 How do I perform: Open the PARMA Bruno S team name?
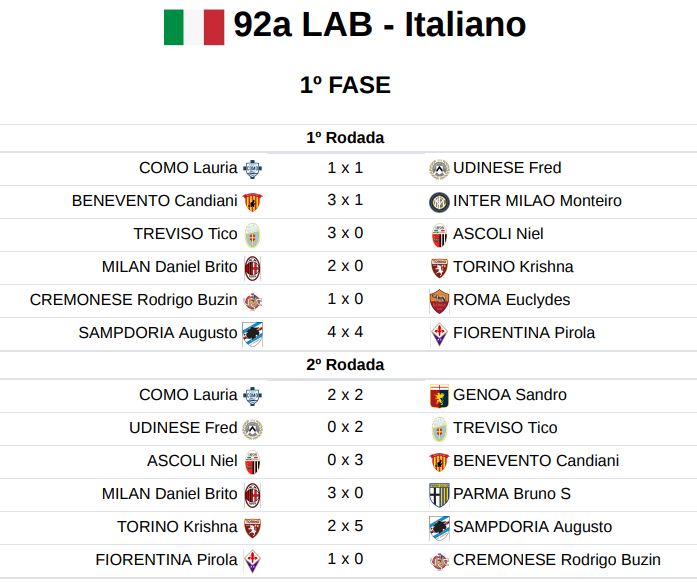(x=513, y=494)
